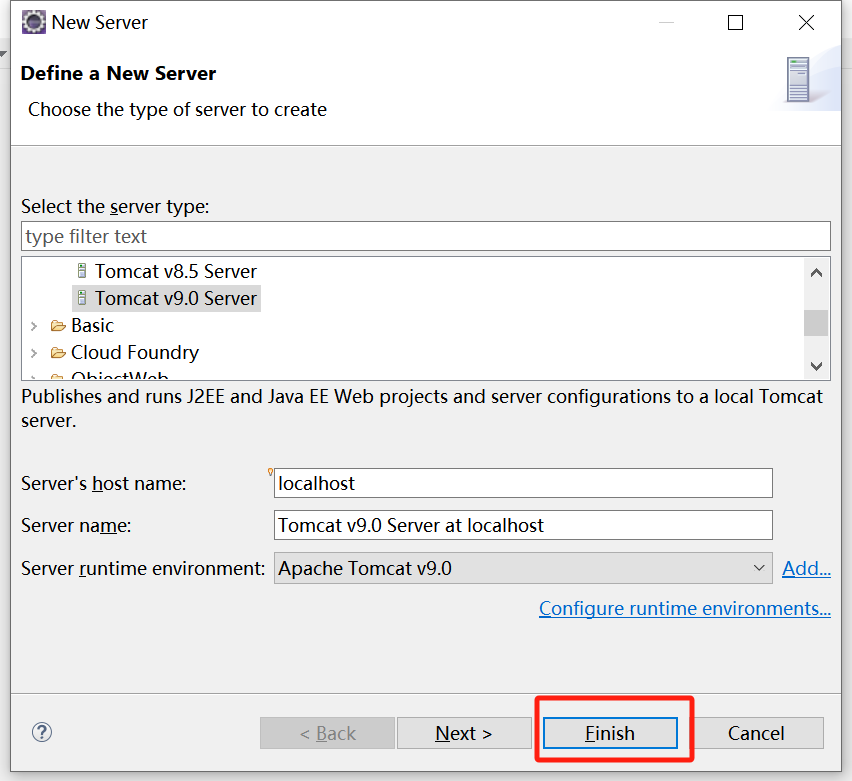Click the Tomcat v8.5 server icon
The image size is (852, 781).
click(x=82, y=270)
